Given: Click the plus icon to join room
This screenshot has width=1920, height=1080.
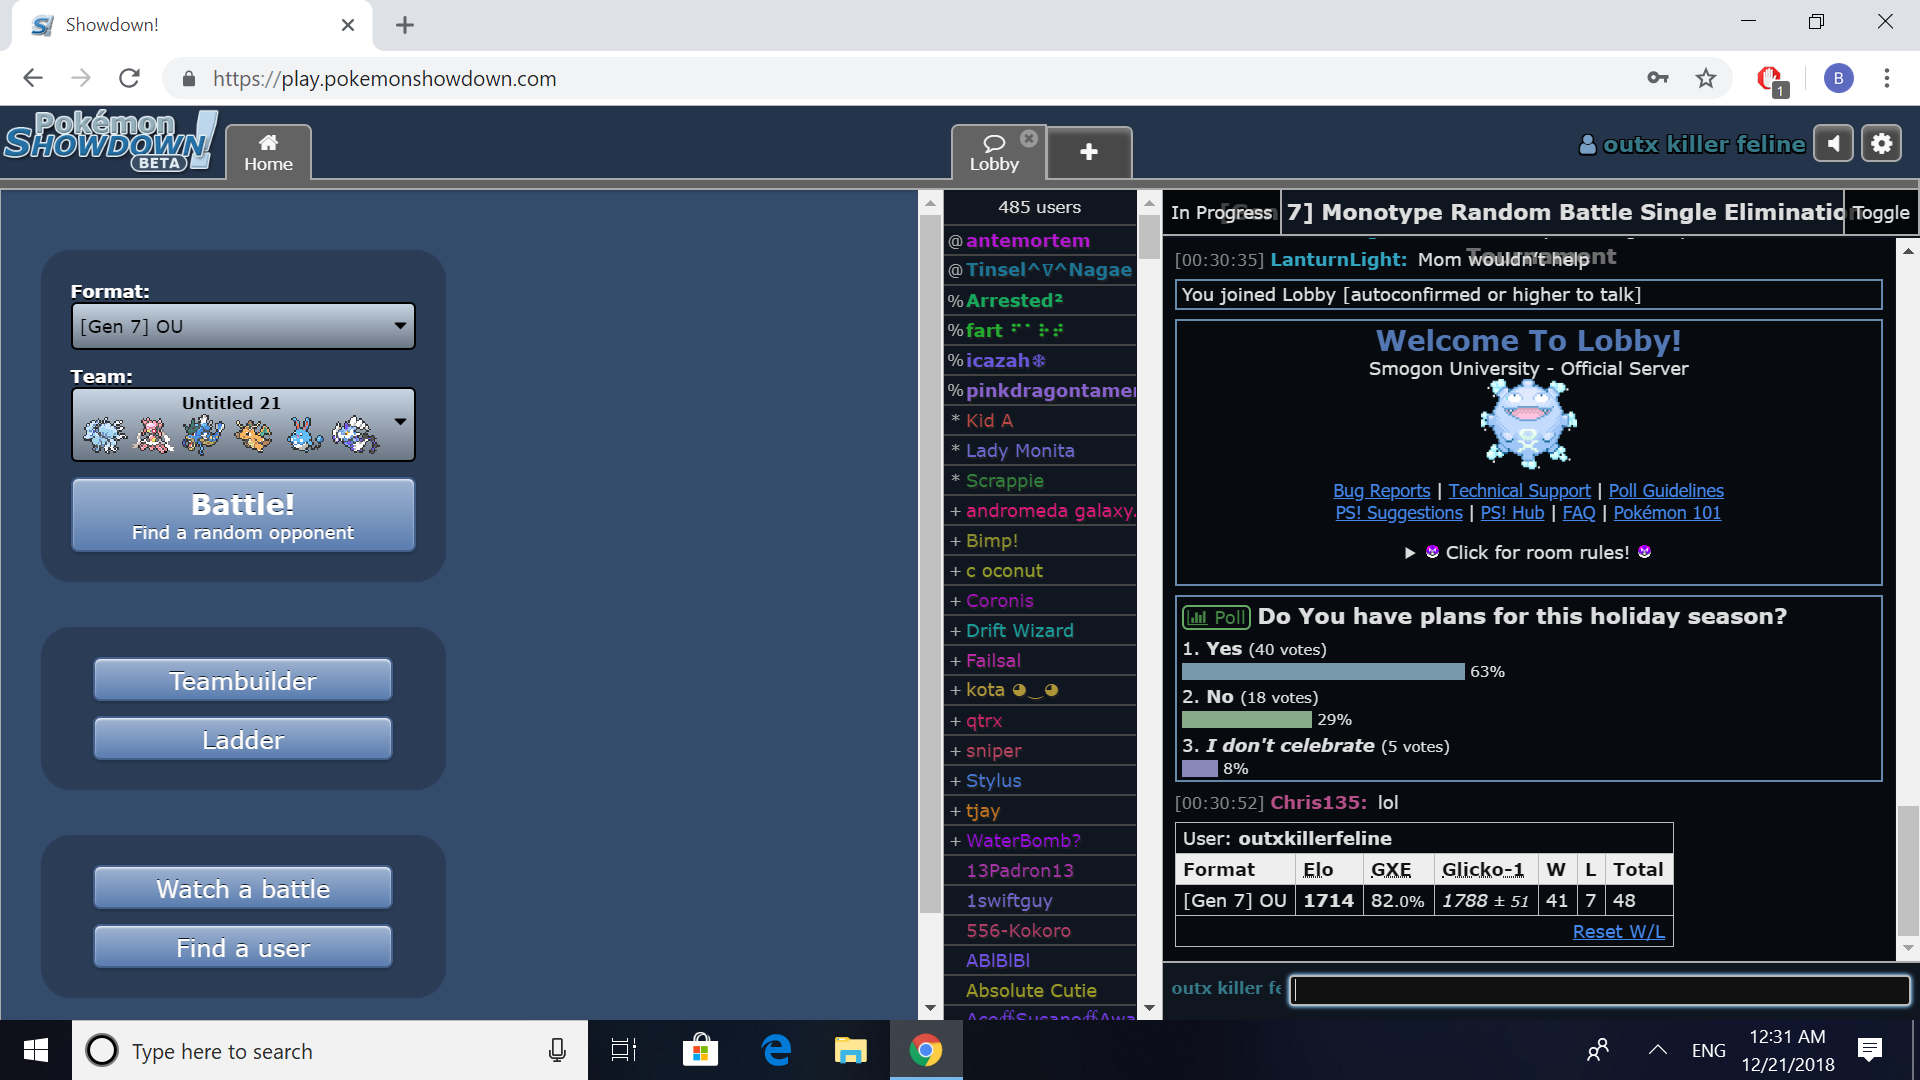Looking at the screenshot, I should click(1089, 152).
